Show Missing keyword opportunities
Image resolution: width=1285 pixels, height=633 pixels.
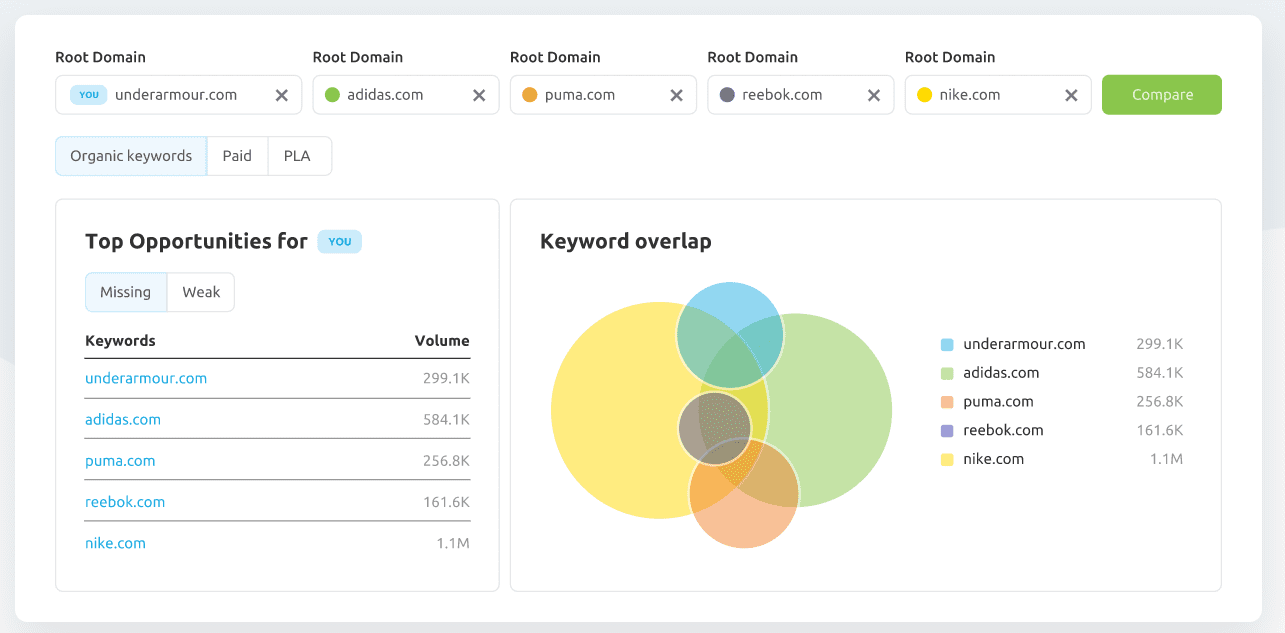point(126,292)
